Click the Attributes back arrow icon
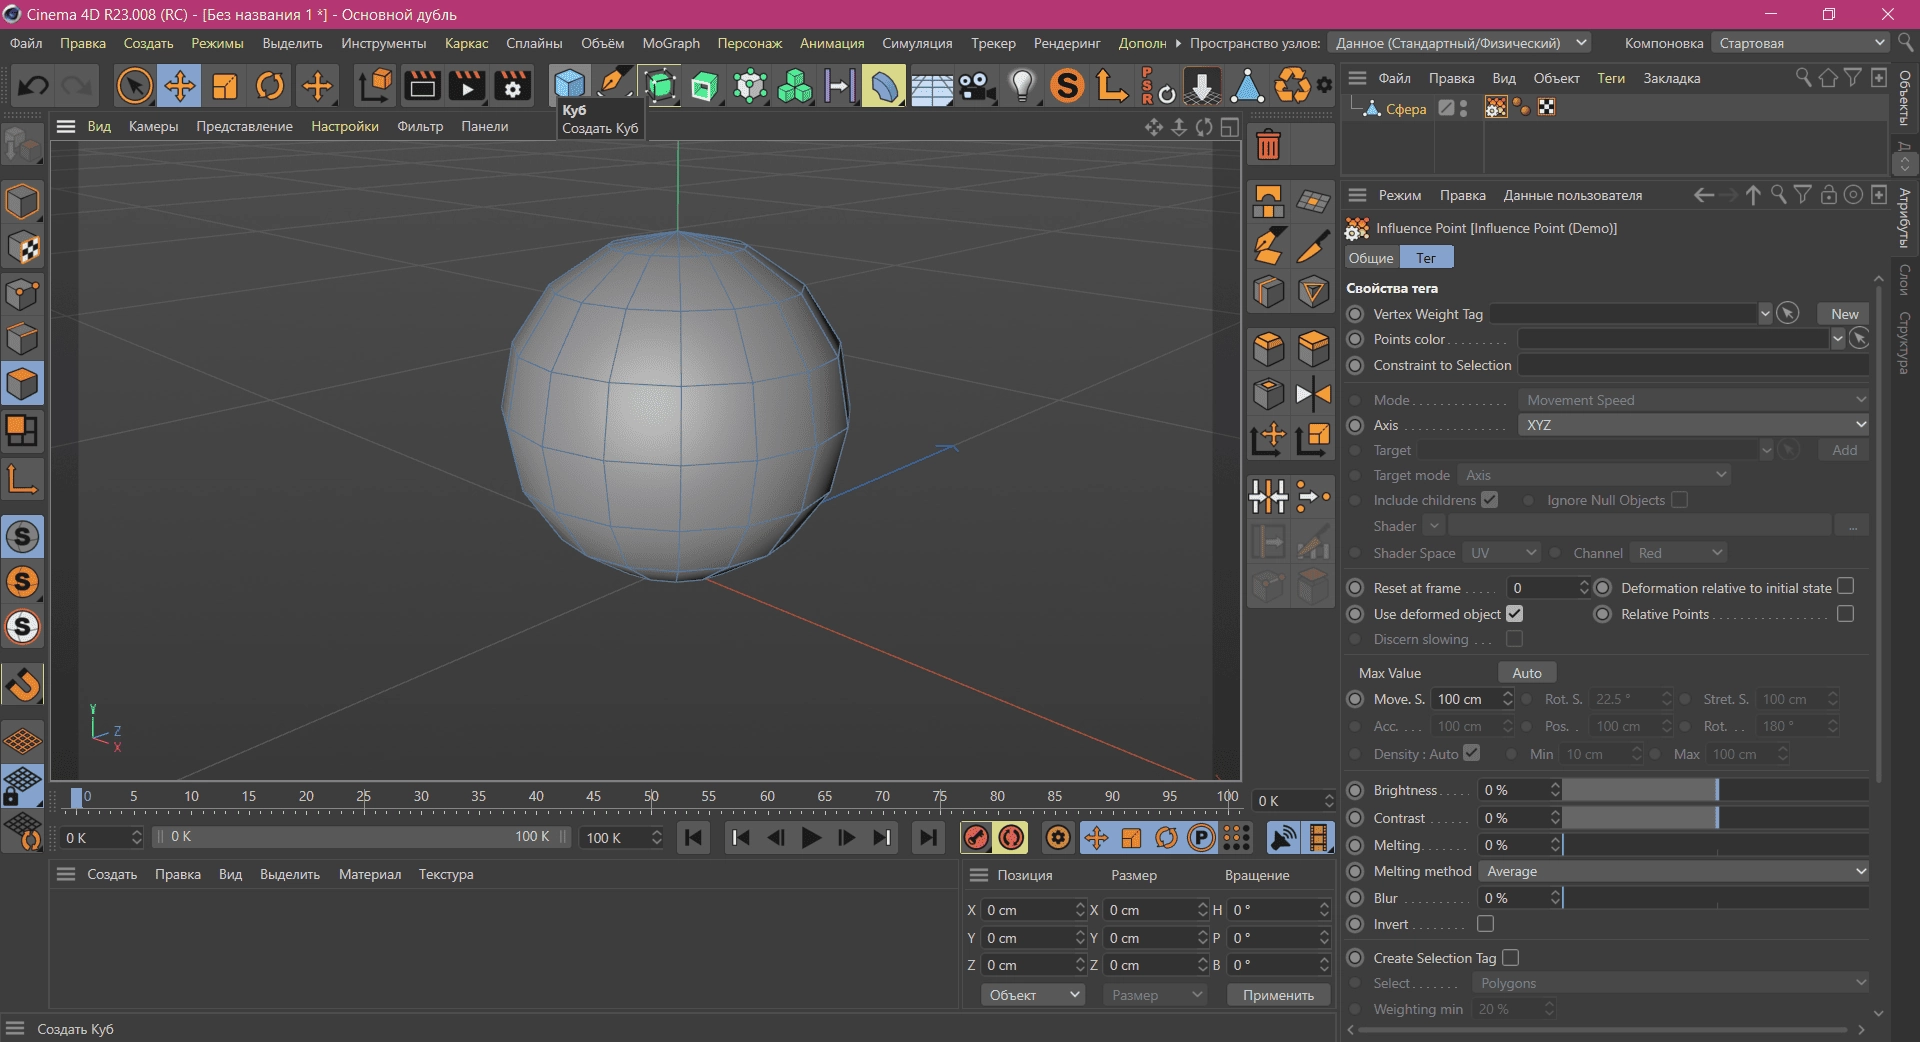Image resolution: width=1920 pixels, height=1042 pixels. 1704,195
